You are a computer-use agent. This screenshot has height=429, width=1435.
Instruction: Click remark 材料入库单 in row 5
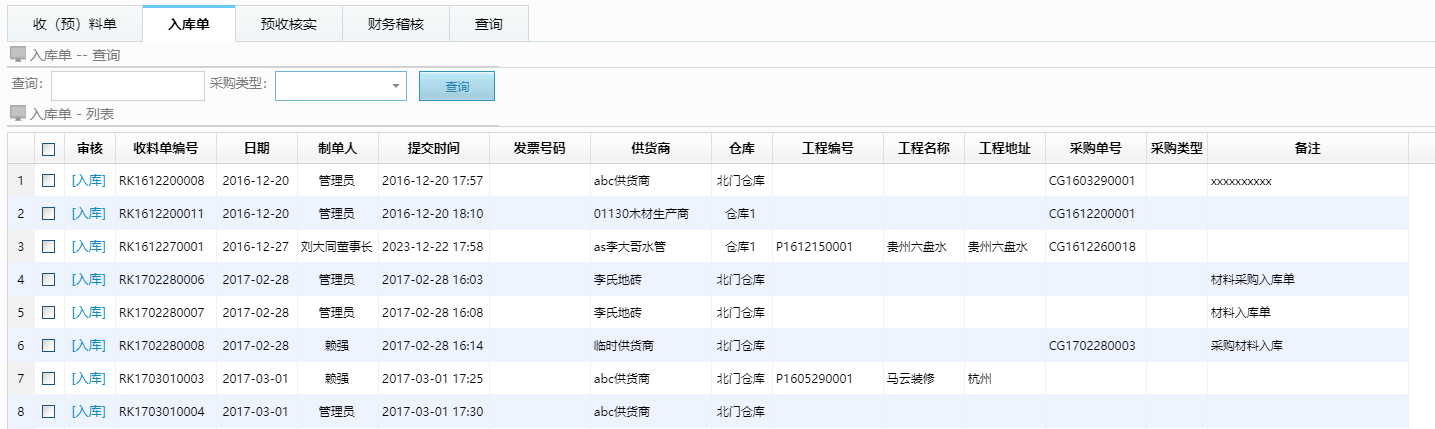coord(1240,313)
